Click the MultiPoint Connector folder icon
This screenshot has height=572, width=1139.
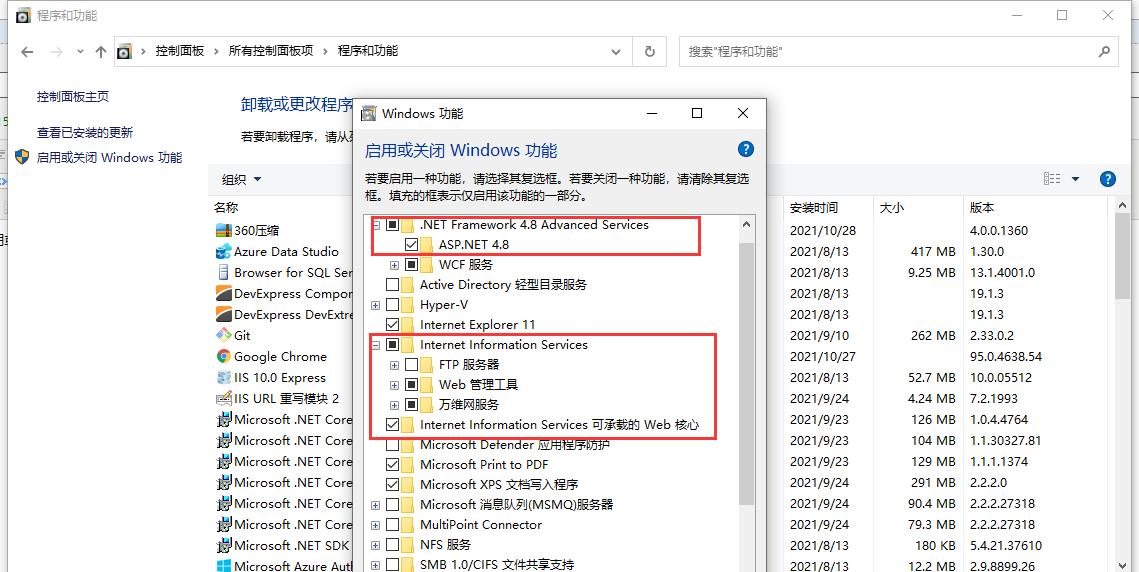(408, 524)
